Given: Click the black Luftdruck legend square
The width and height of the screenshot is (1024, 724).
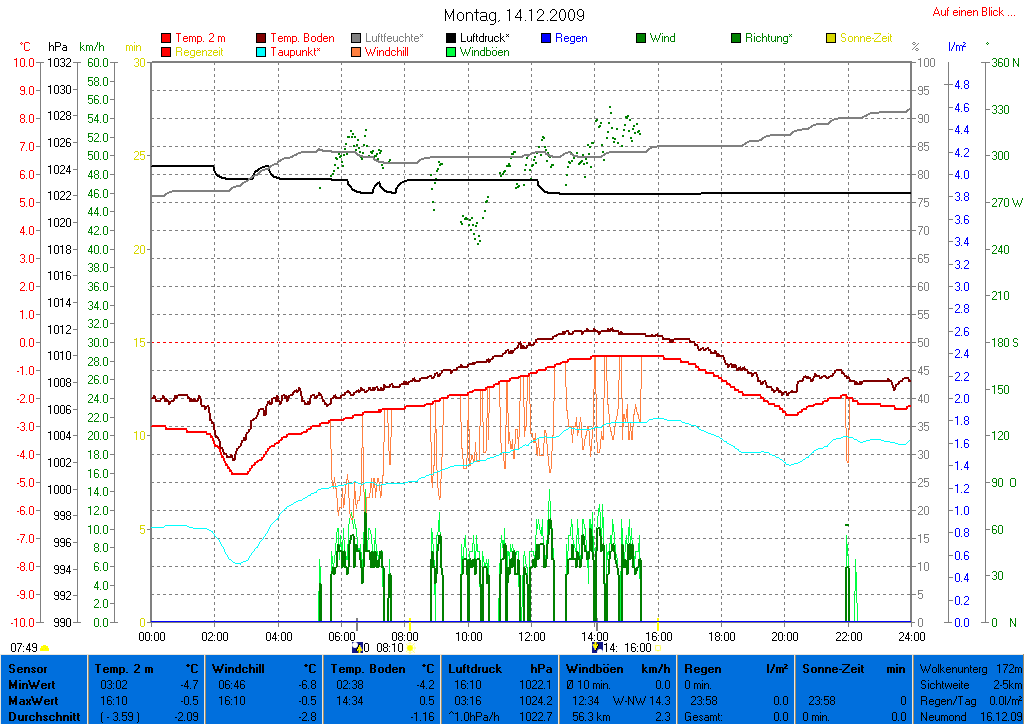Looking at the screenshot, I should click(451, 38).
